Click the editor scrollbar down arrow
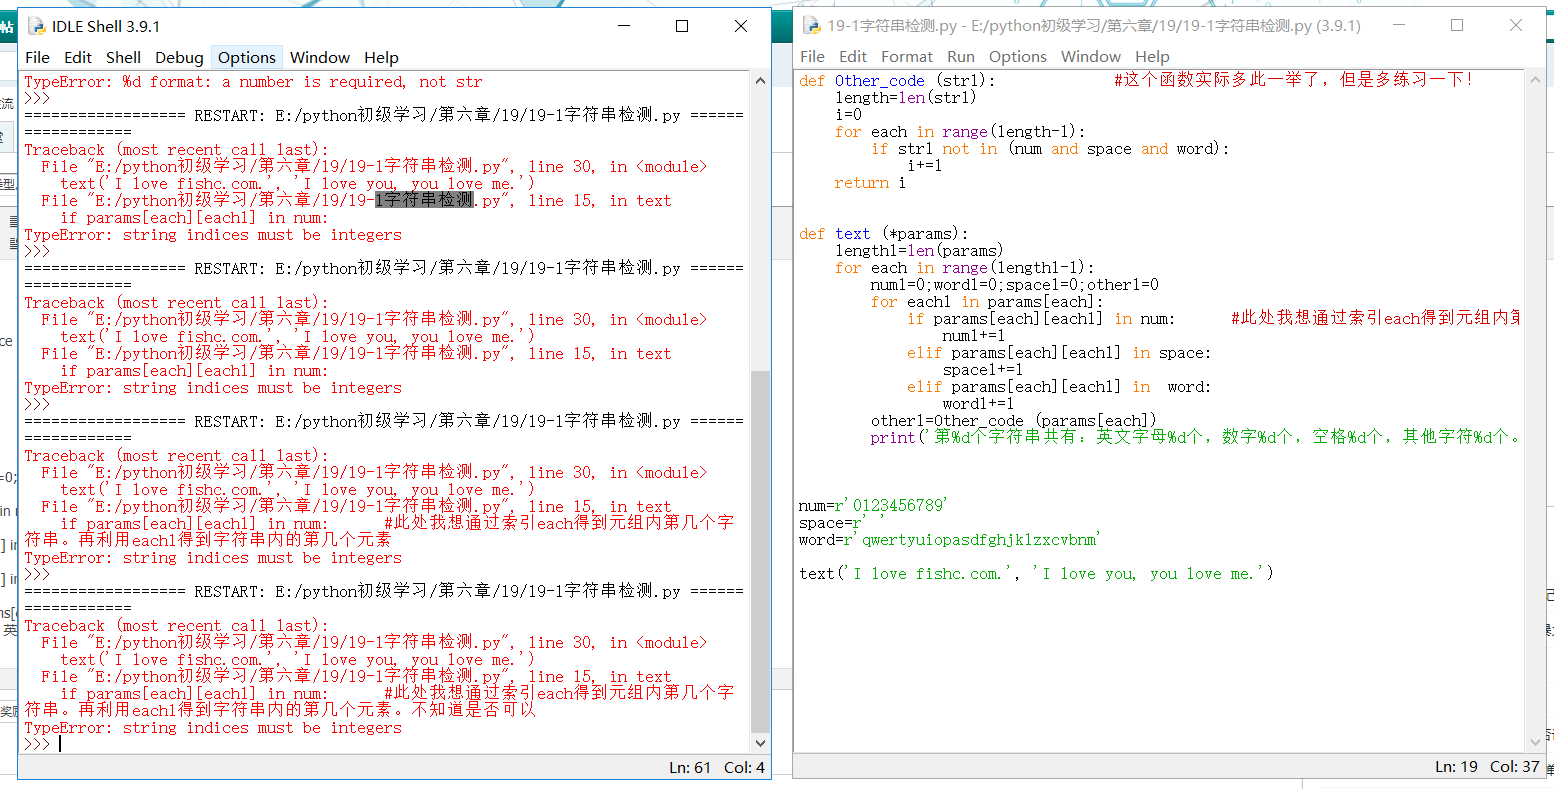Screen dimensions: 1554x789 click(1537, 741)
